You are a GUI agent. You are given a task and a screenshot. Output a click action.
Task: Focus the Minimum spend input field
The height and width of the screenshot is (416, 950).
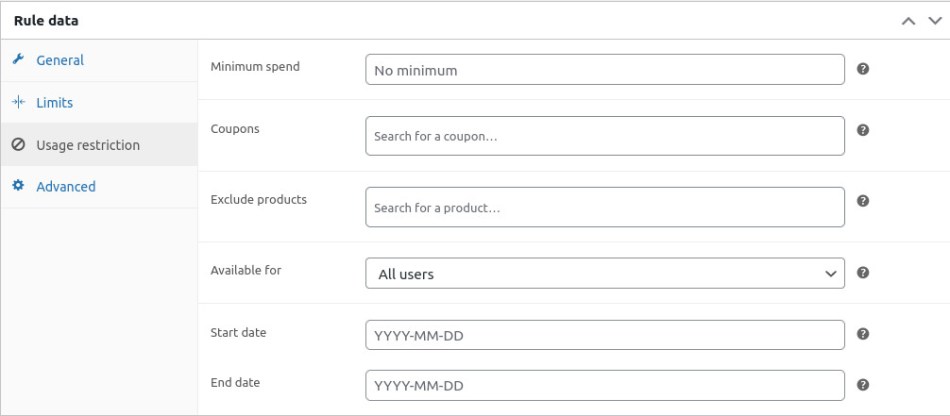[604, 70]
